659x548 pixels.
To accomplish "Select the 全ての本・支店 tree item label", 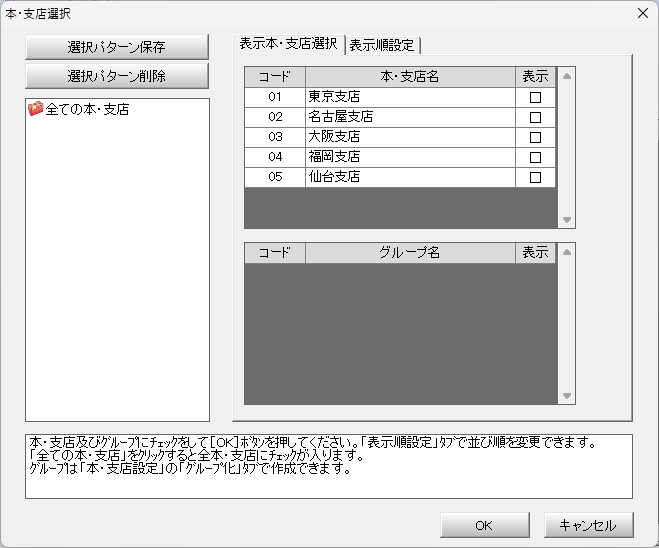I will click(87, 109).
